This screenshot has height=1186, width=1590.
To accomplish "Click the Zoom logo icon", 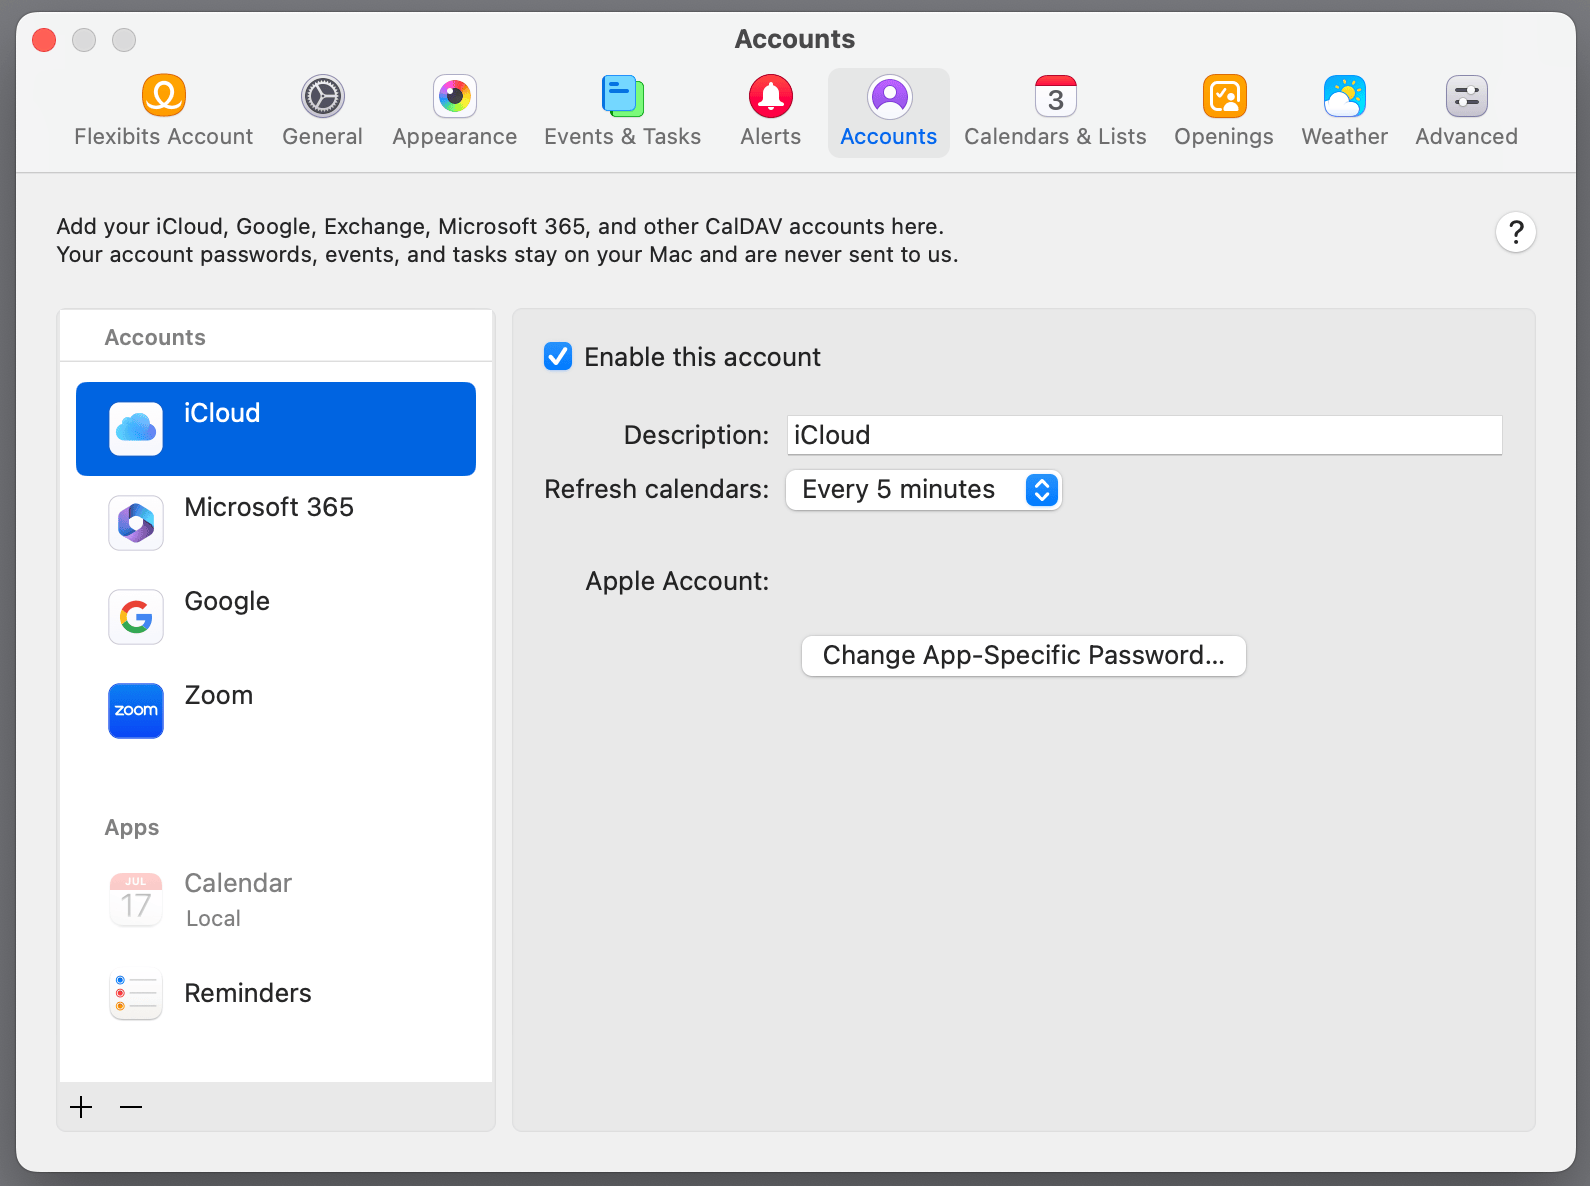I will pos(136,711).
